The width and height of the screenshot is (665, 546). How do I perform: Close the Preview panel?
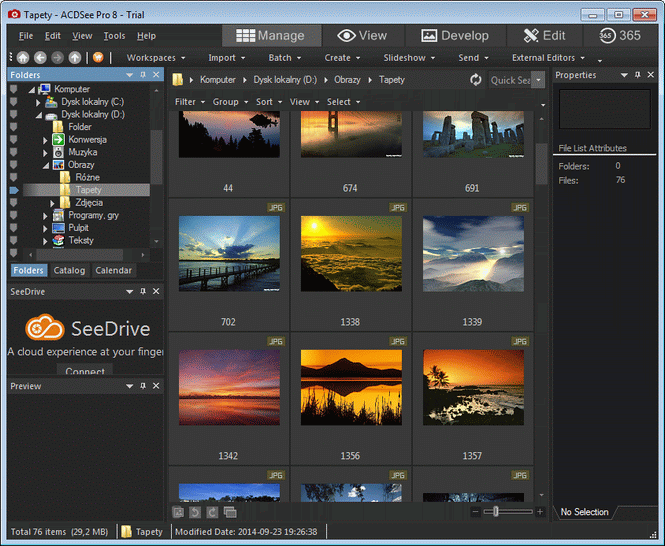[156, 386]
